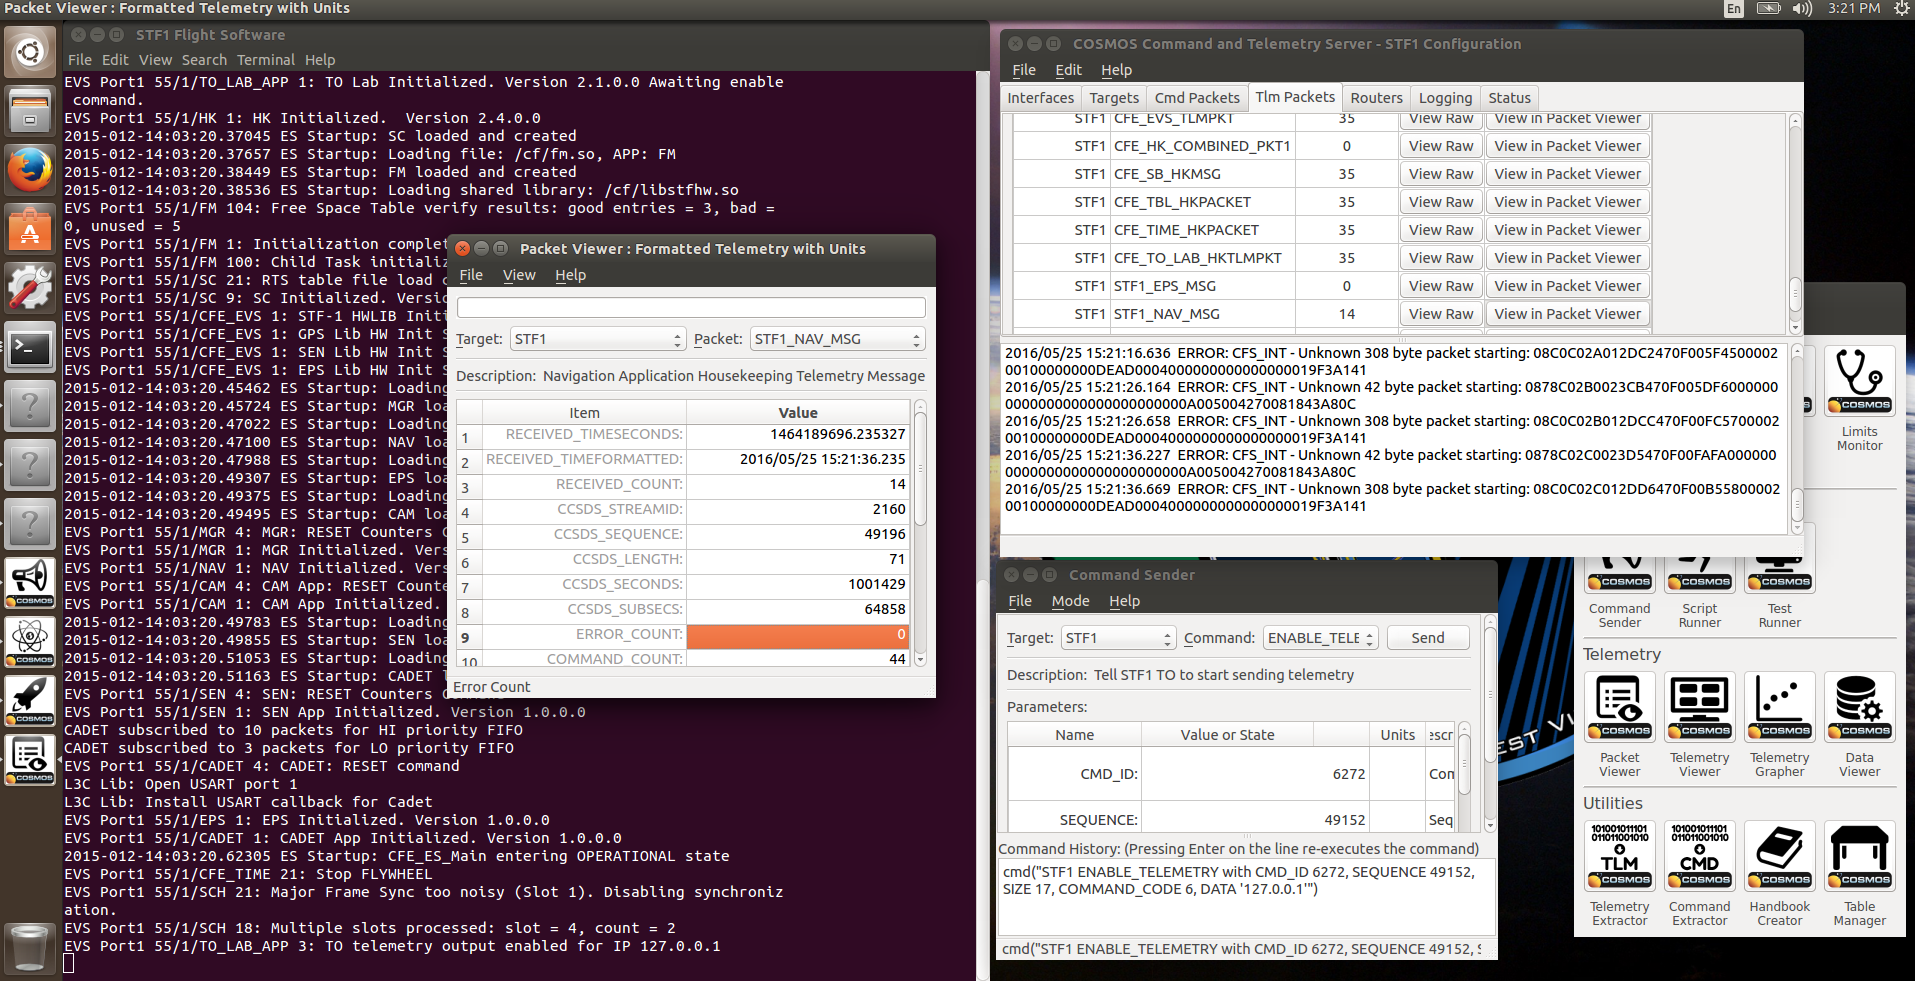Open the Telemetry Viewer icon
The height and width of the screenshot is (981, 1915).
pyautogui.click(x=1699, y=707)
